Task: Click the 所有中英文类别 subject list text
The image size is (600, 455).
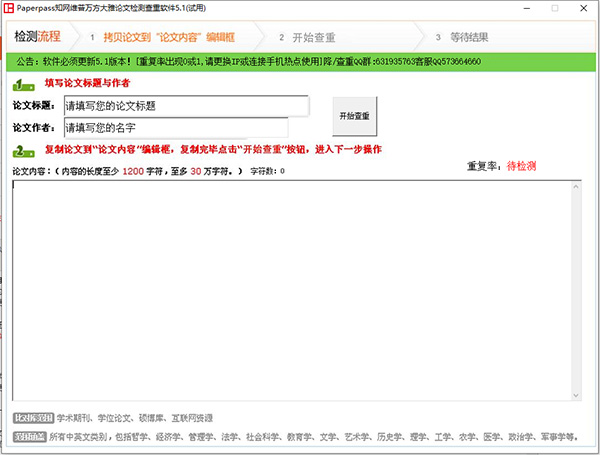Action: point(313,437)
